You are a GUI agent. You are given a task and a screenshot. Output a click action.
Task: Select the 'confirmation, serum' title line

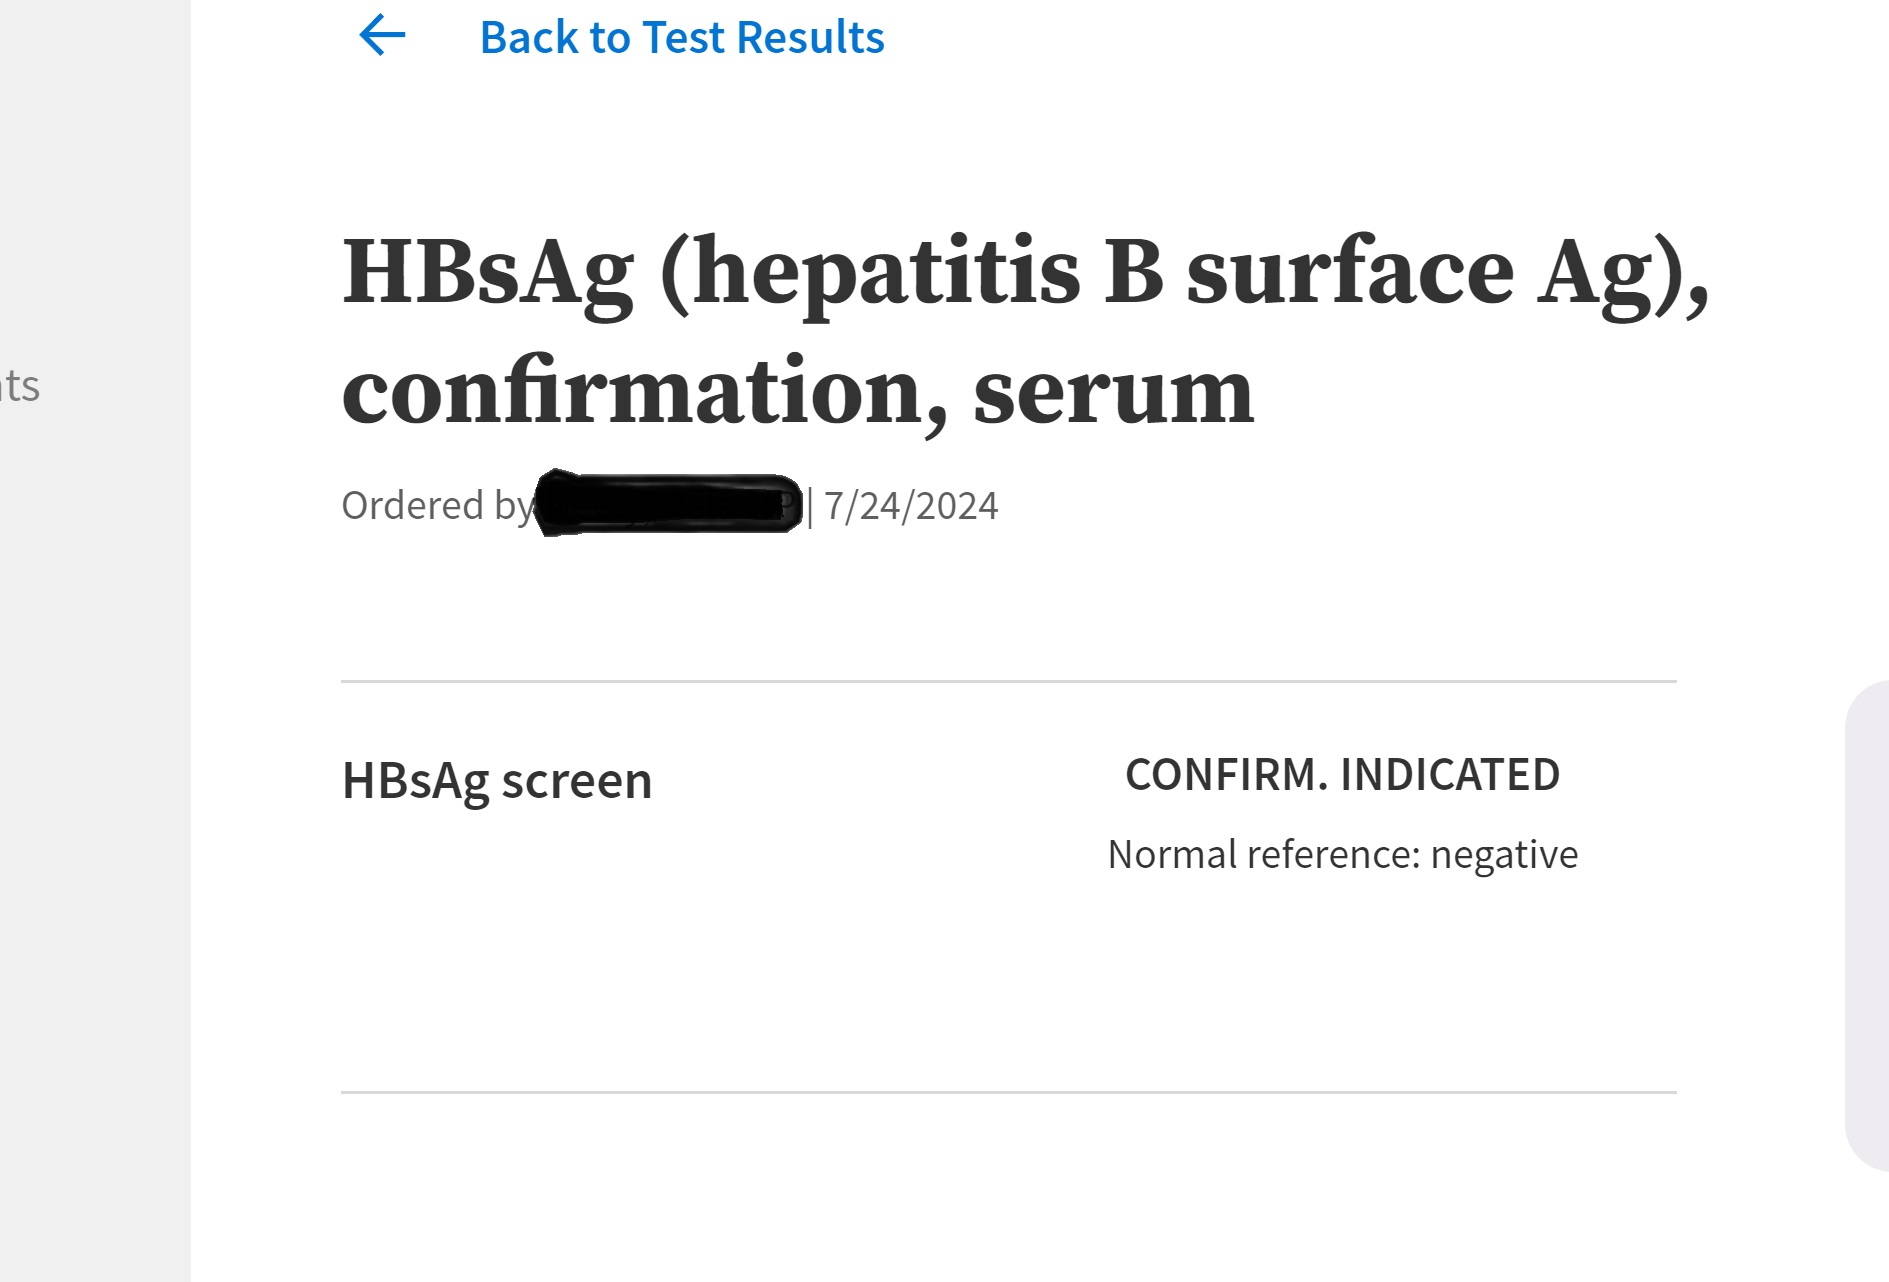(797, 392)
